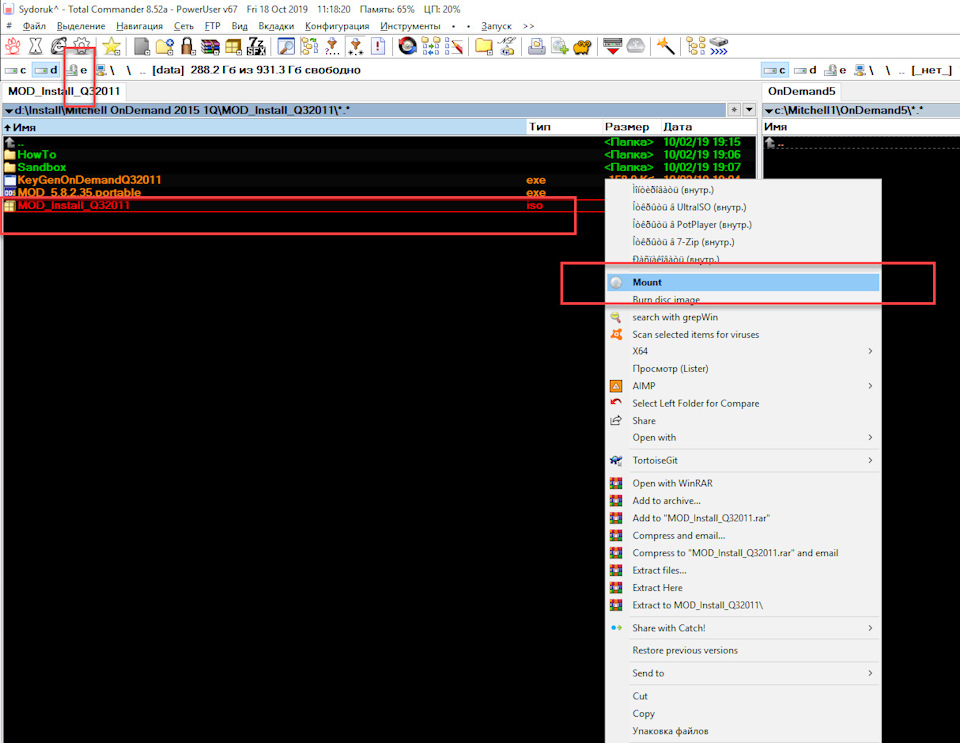Open the Навигация menu
The image size is (960, 743).
coord(140,26)
